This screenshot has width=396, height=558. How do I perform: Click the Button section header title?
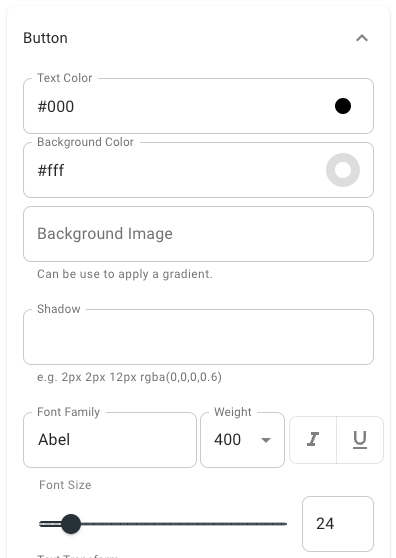point(45,38)
